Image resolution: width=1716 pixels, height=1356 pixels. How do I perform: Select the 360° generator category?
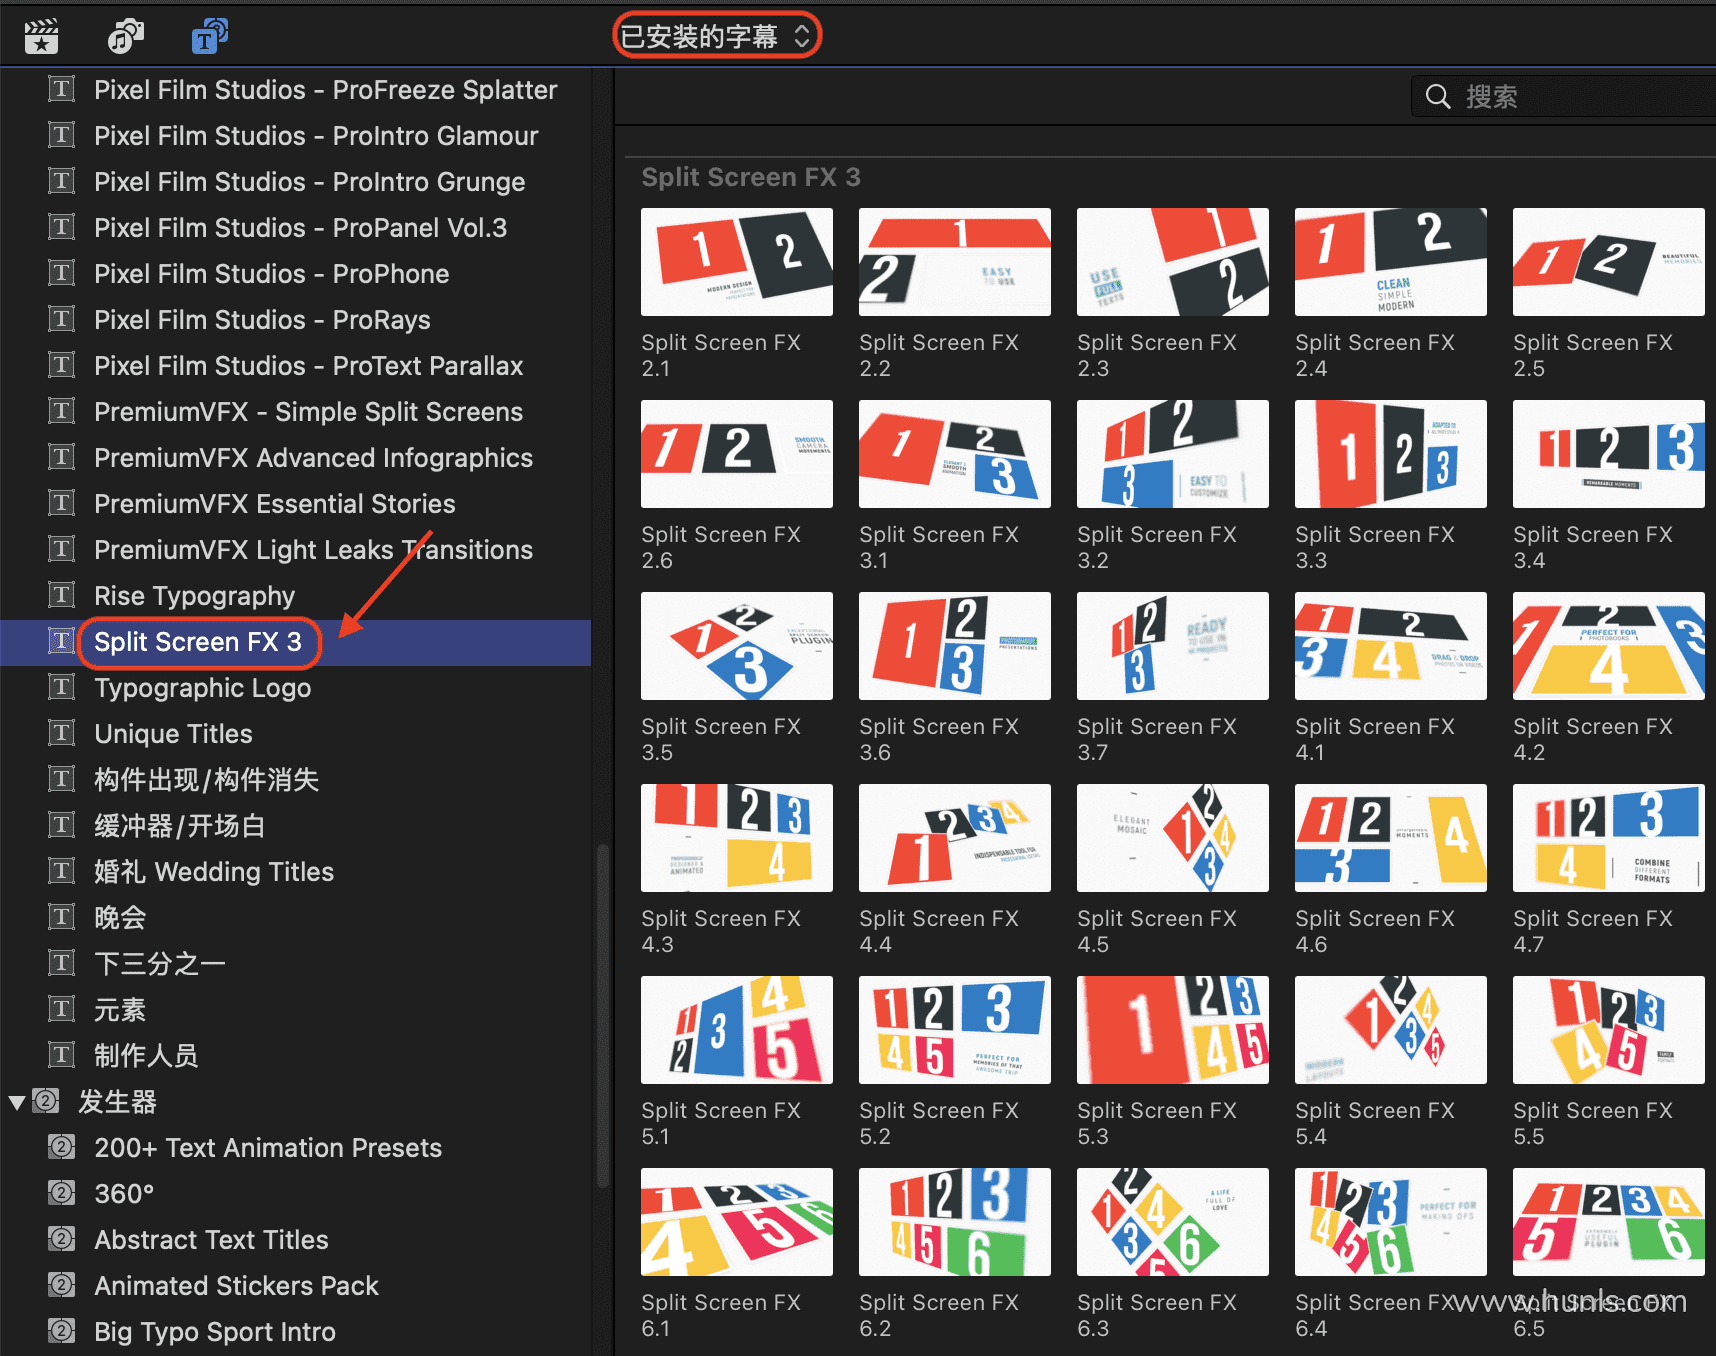(124, 1194)
